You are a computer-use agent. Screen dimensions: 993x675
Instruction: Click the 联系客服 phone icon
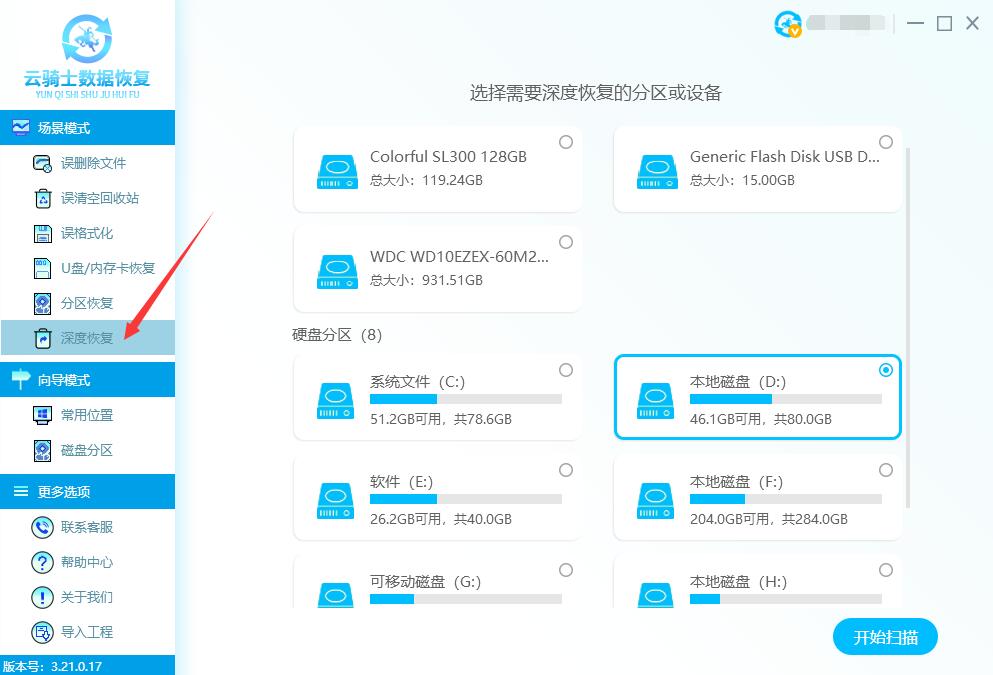click(42, 527)
